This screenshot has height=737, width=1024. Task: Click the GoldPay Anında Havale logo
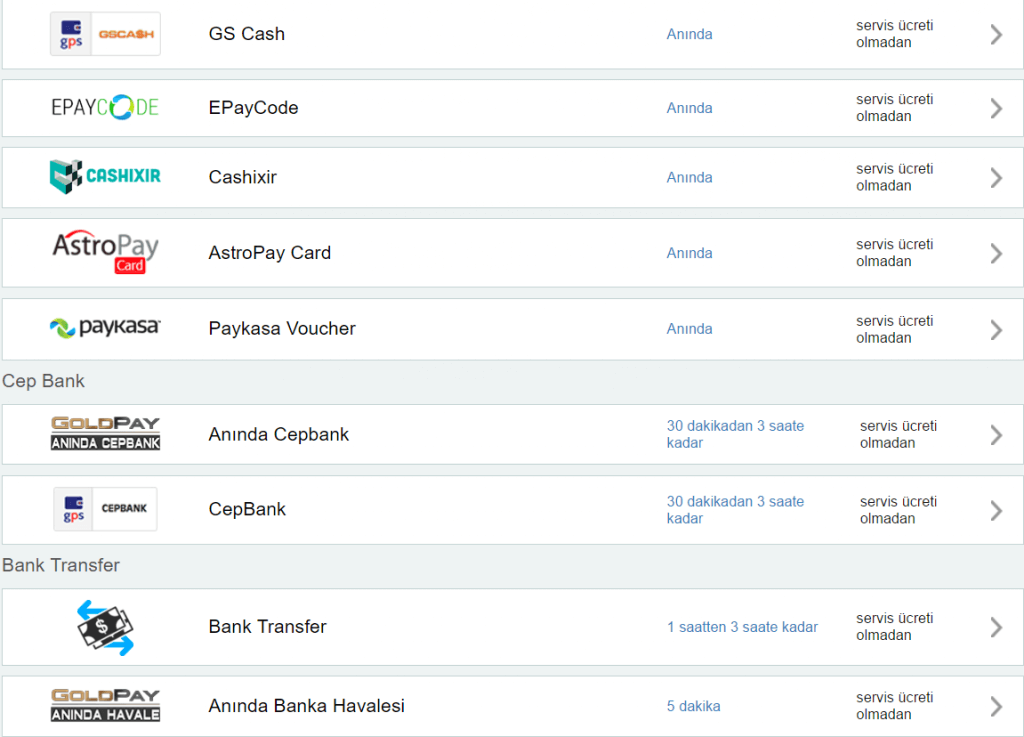pyautogui.click(x=105, y=705)
